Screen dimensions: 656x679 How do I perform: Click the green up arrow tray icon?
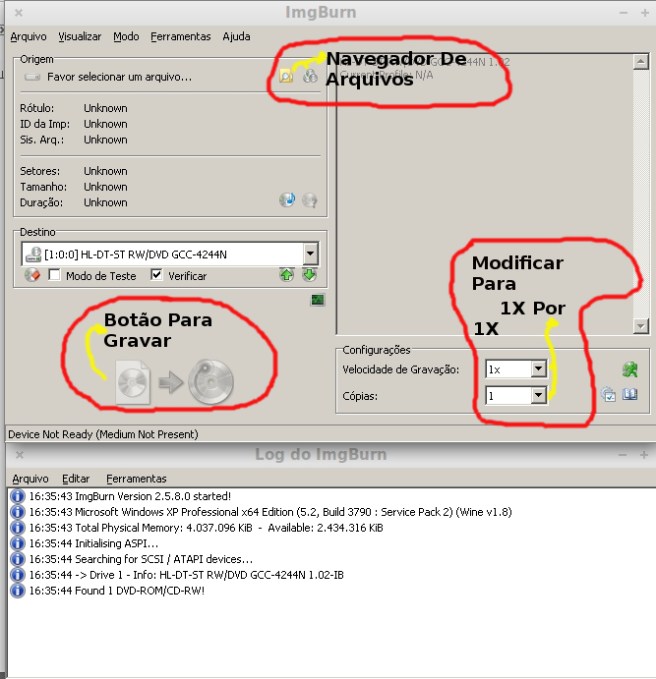(x=287, y=275)
